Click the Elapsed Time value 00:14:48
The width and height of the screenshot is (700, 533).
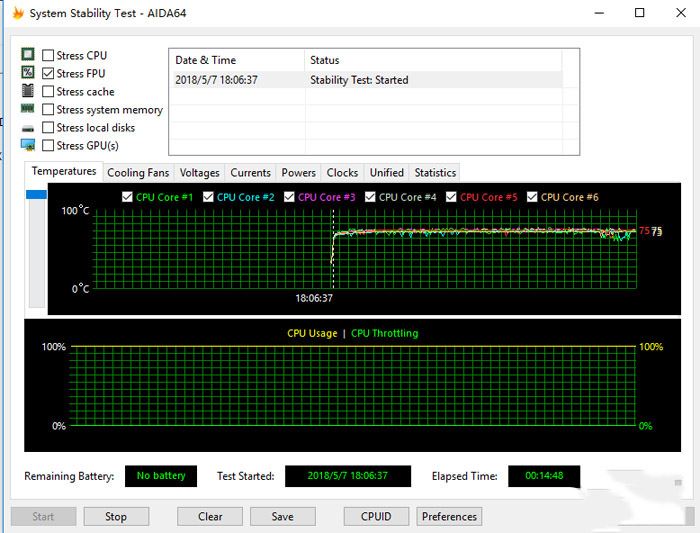point(544,476)
